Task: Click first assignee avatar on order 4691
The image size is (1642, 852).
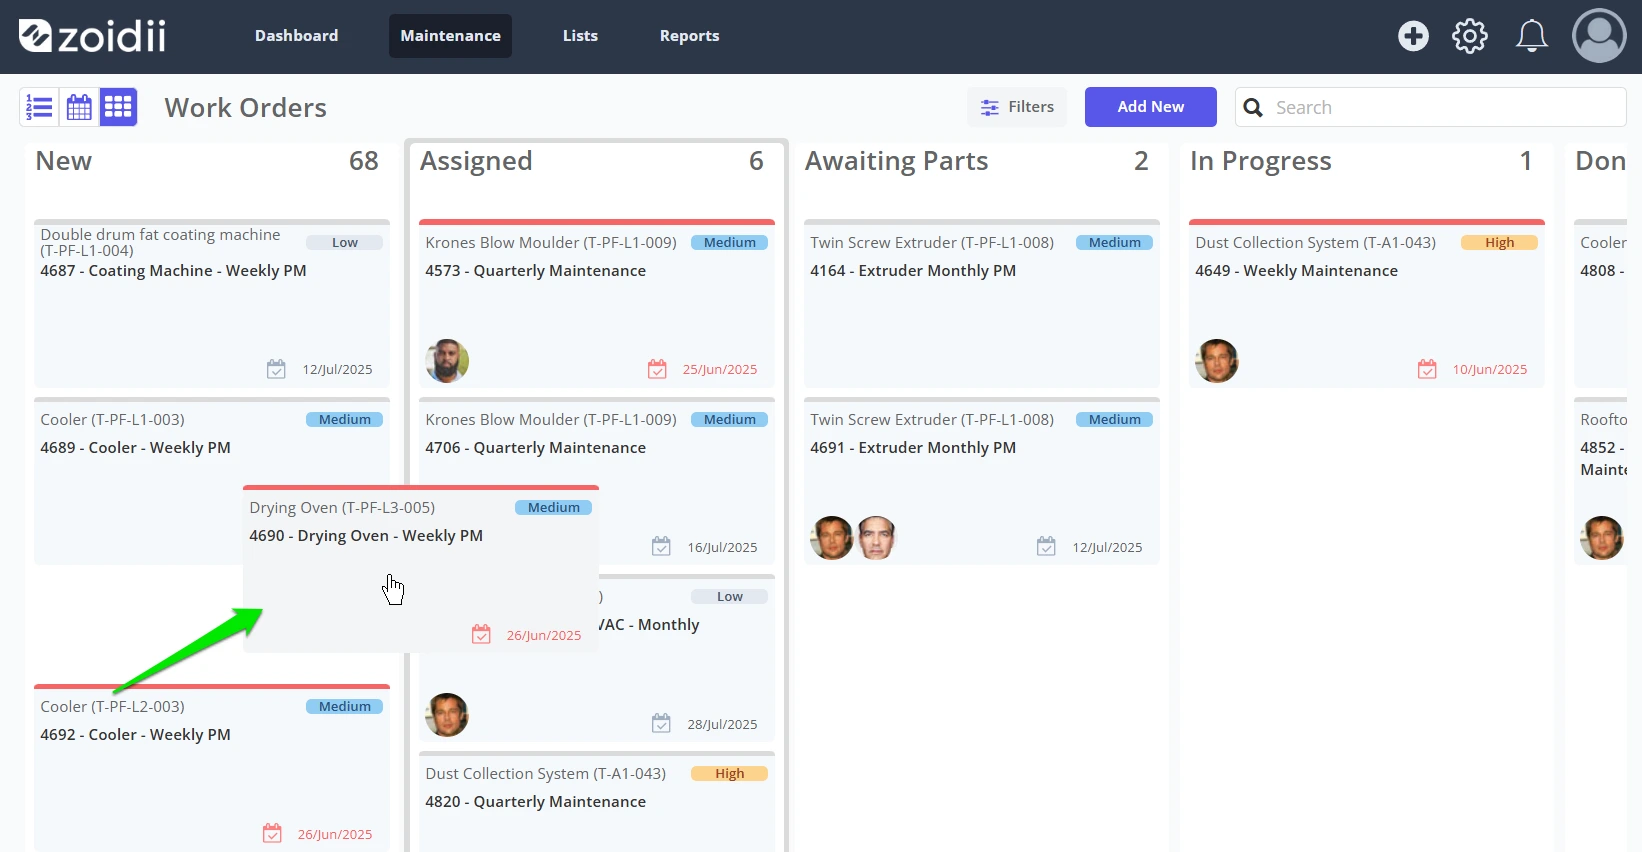Action: [832, 538]
